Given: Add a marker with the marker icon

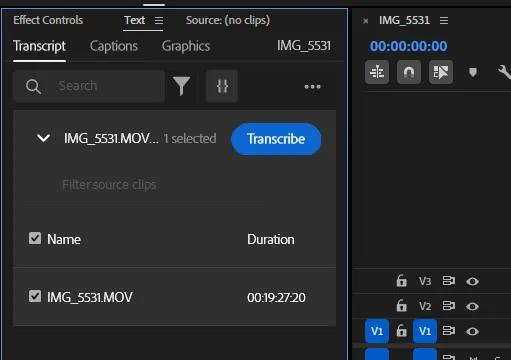Looking at the screenshot, I should click(473, 72).
